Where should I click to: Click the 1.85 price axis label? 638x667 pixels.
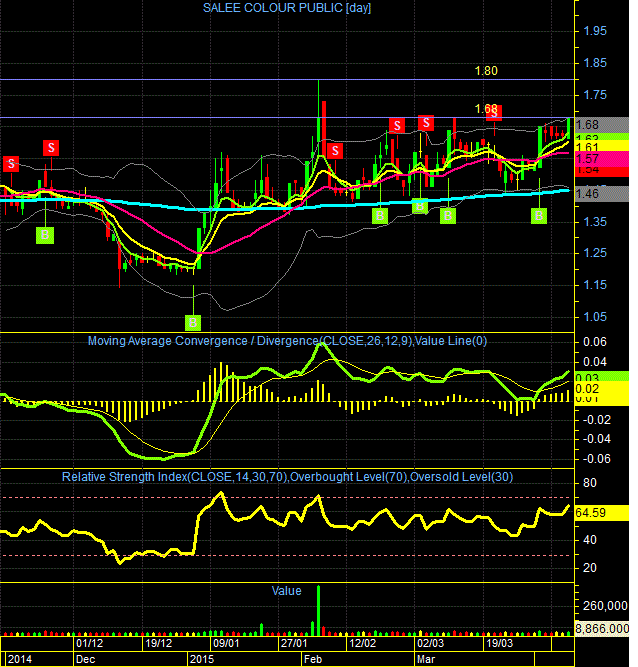pos(595,63)
